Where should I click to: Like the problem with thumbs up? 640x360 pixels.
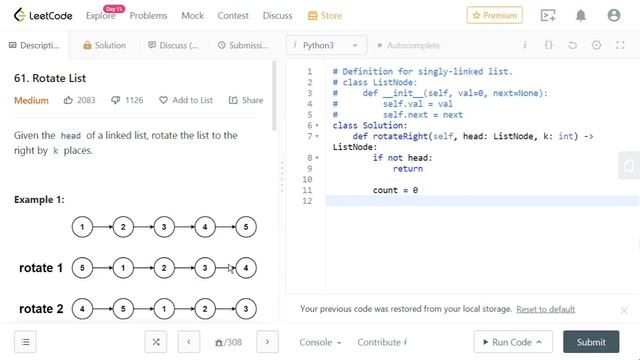79,100
